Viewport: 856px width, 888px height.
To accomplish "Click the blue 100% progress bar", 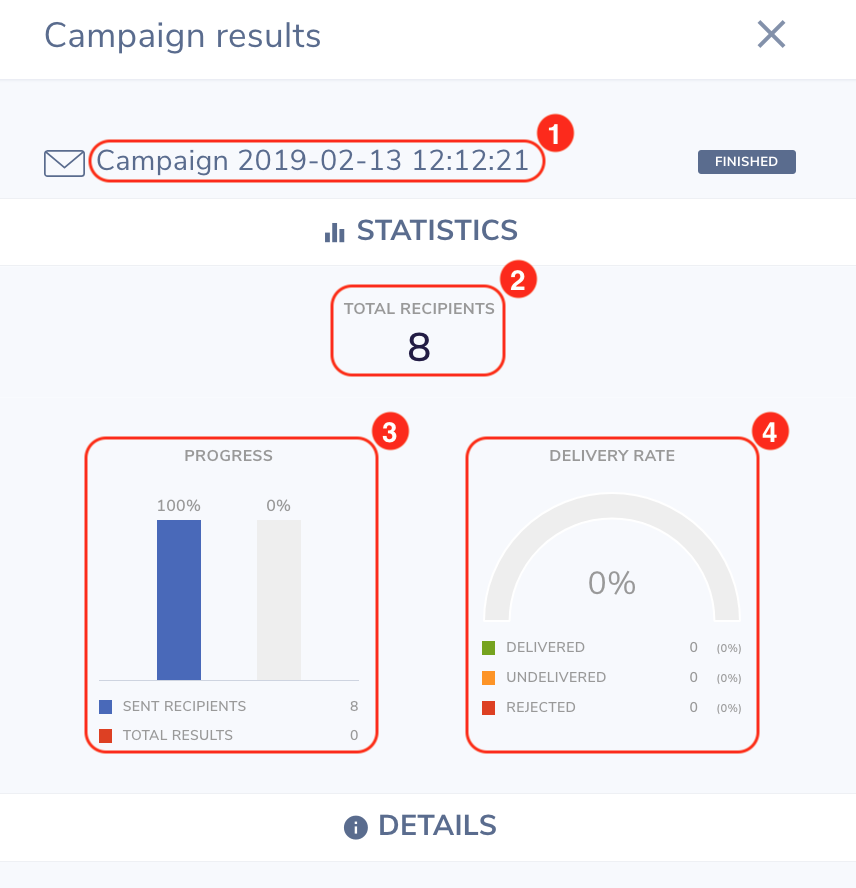I will tap(179, 600).
